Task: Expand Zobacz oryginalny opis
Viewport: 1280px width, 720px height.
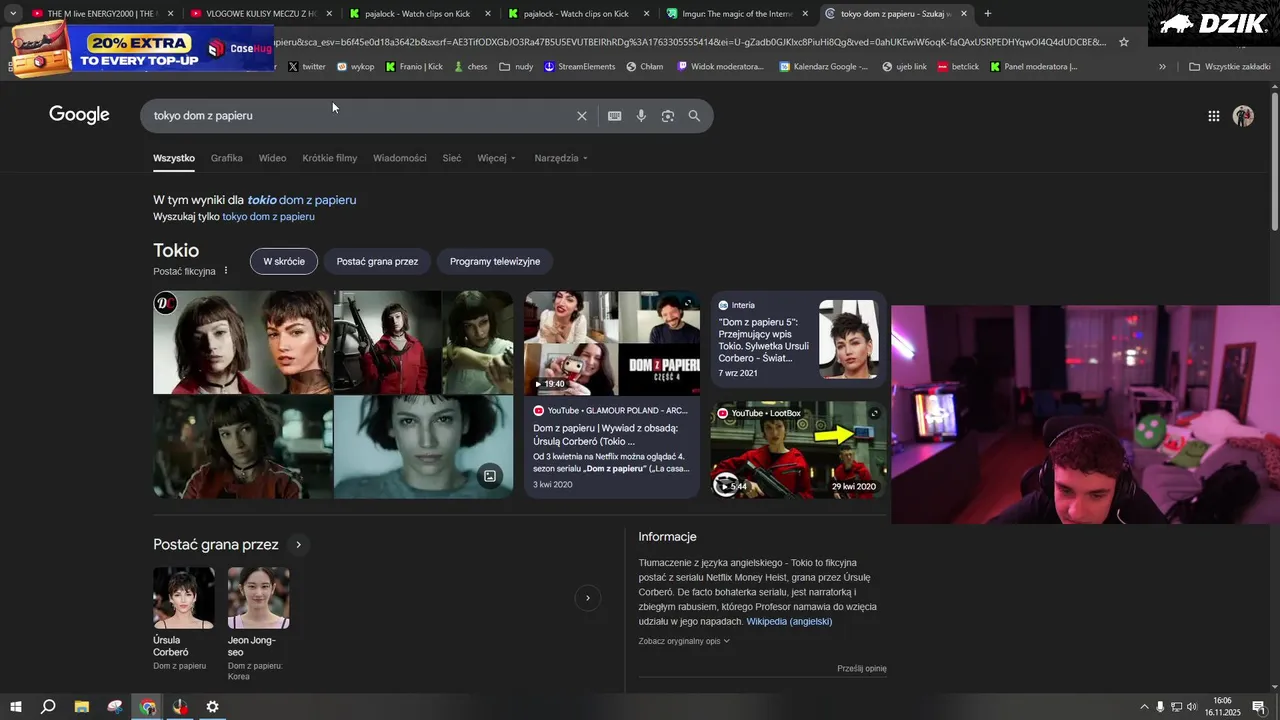Action: coord(684,641)
